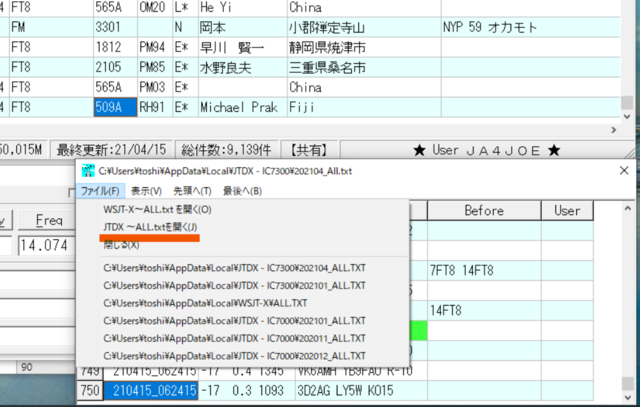Choose JTDX ～ALL.txtを開く(J)
The image size is (640, 407).
[150, 227]
